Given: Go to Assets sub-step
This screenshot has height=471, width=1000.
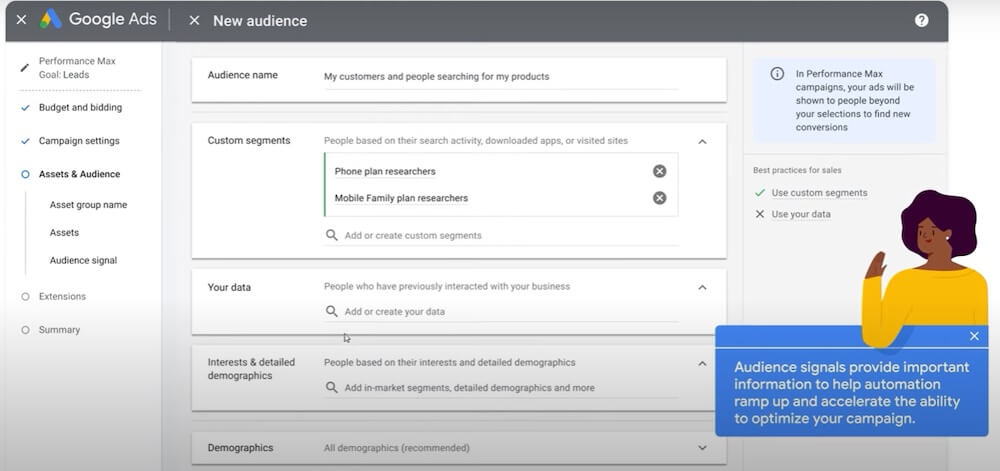Looking at the screenshot, I should pyautogui.click(x=64, y=233).
